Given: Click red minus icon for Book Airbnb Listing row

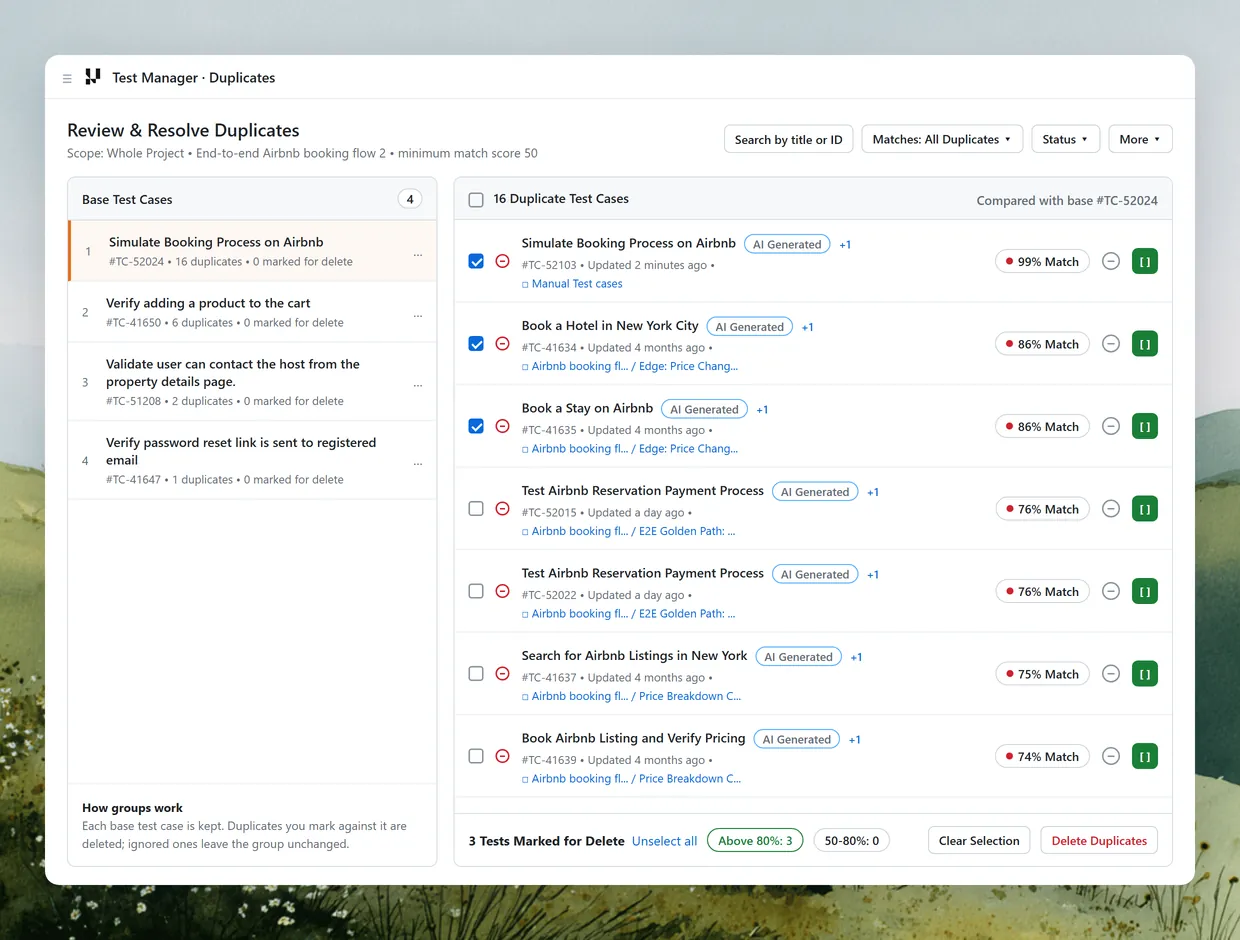Looking at the screenshot, I should pyautogui.click(x=502, y=756).
